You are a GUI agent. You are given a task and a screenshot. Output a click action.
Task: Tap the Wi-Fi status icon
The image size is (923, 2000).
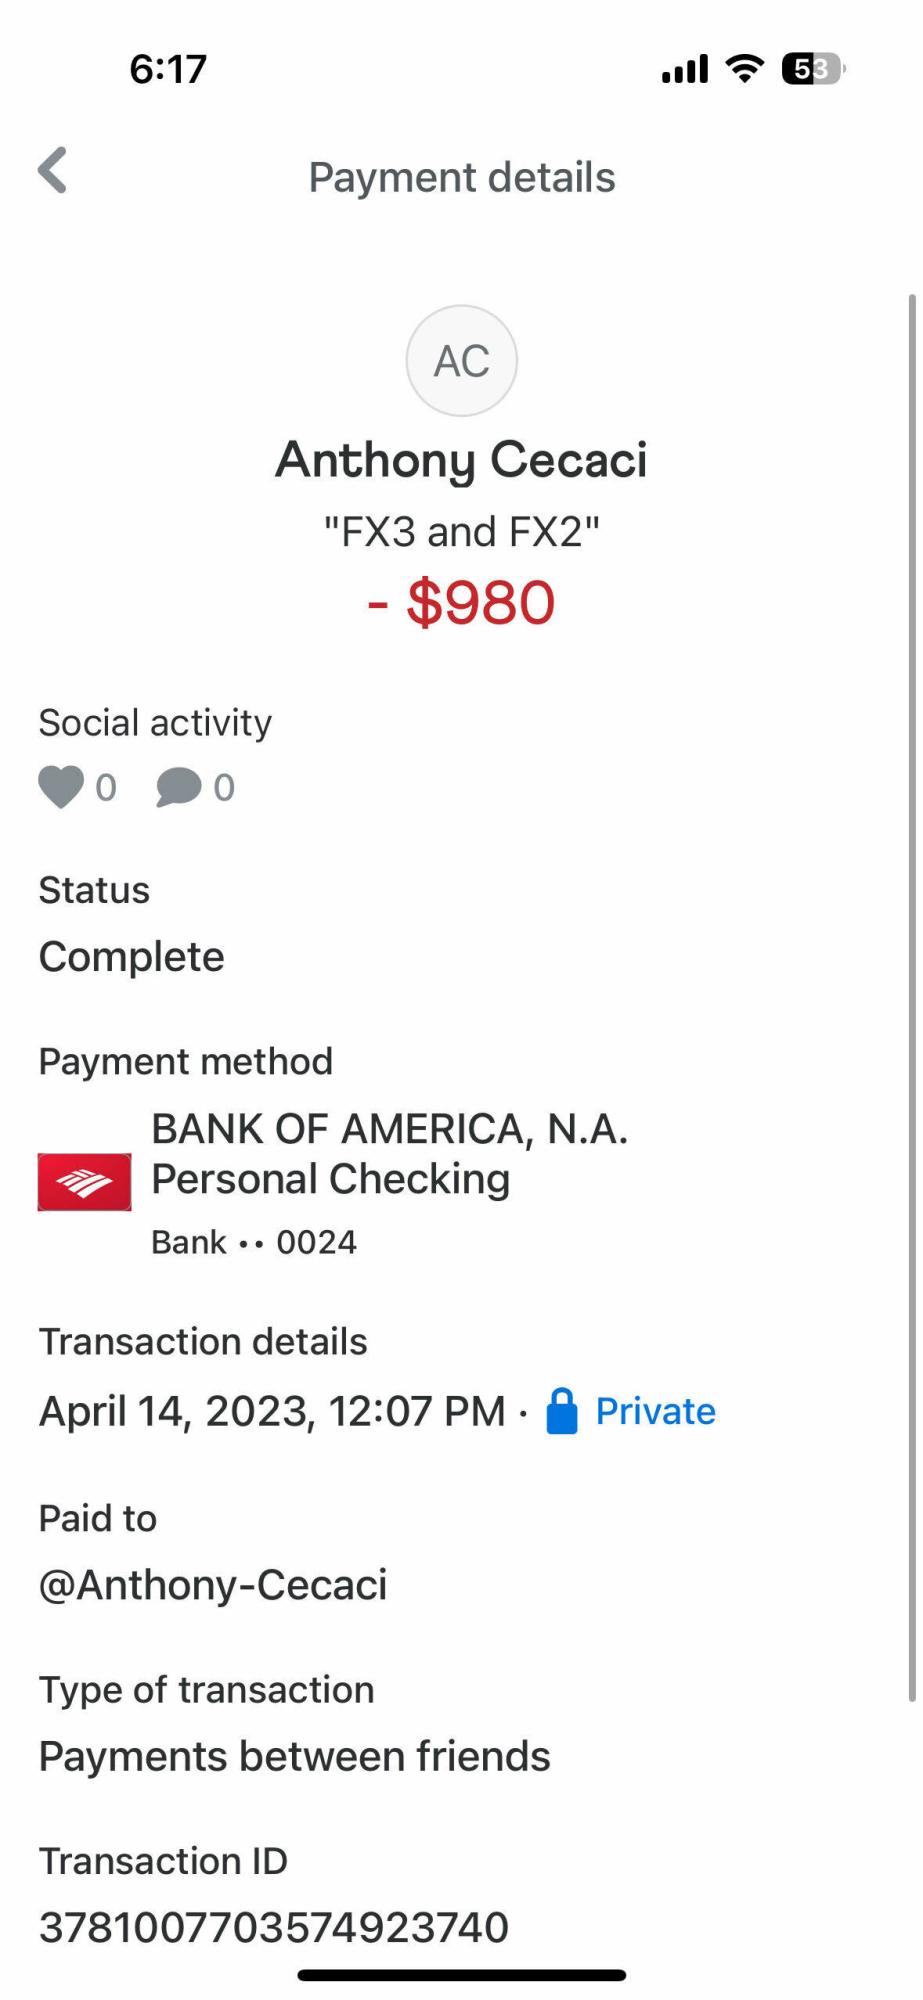744,69
